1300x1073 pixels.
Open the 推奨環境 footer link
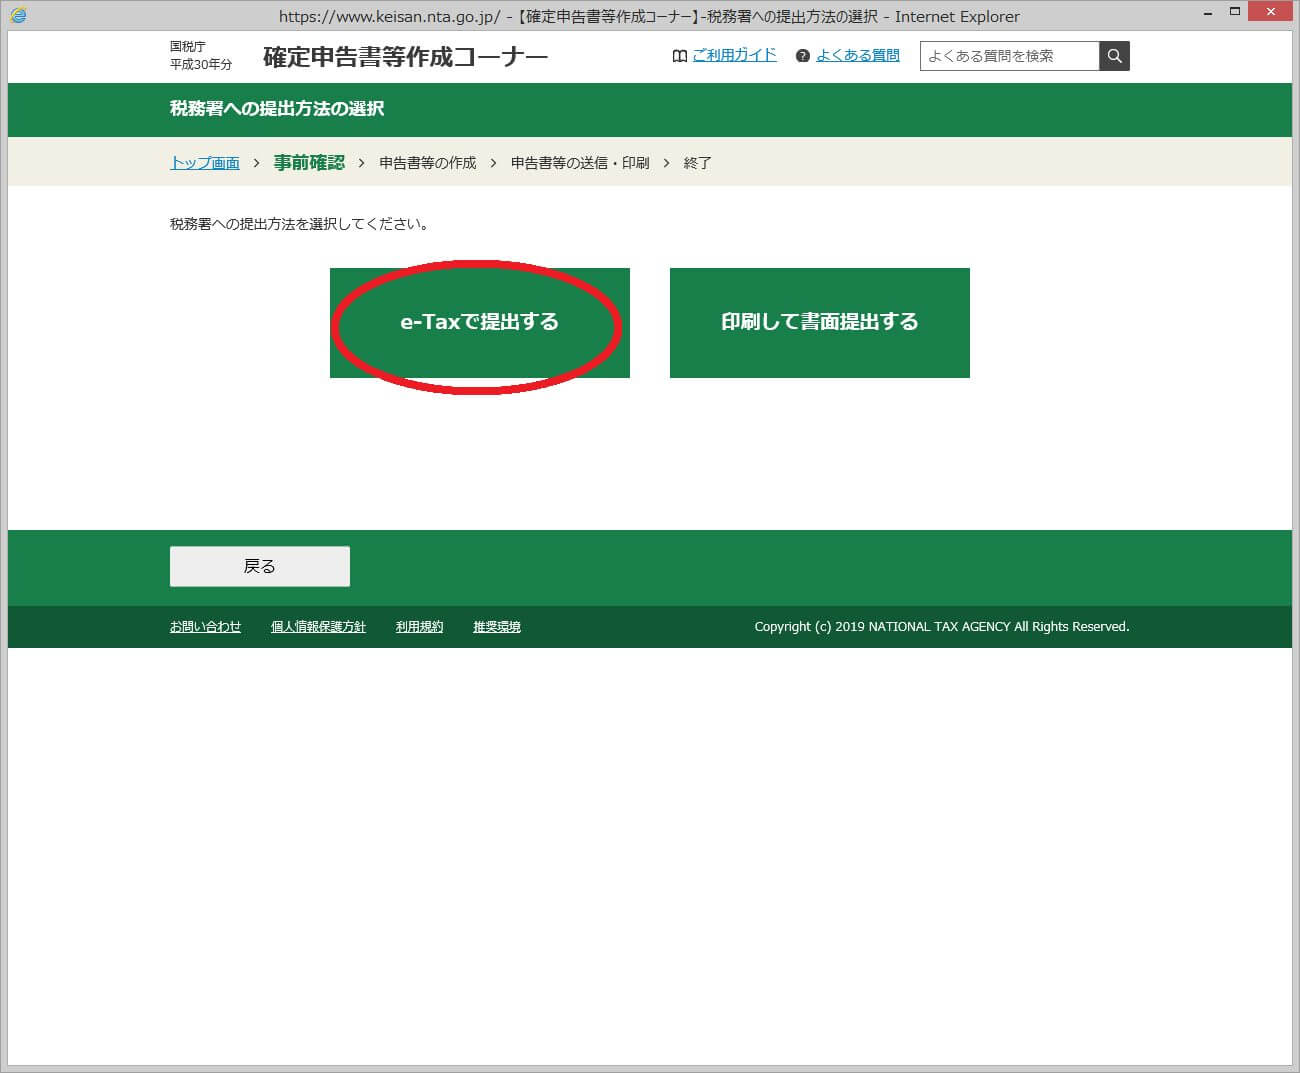coord(496,627)
